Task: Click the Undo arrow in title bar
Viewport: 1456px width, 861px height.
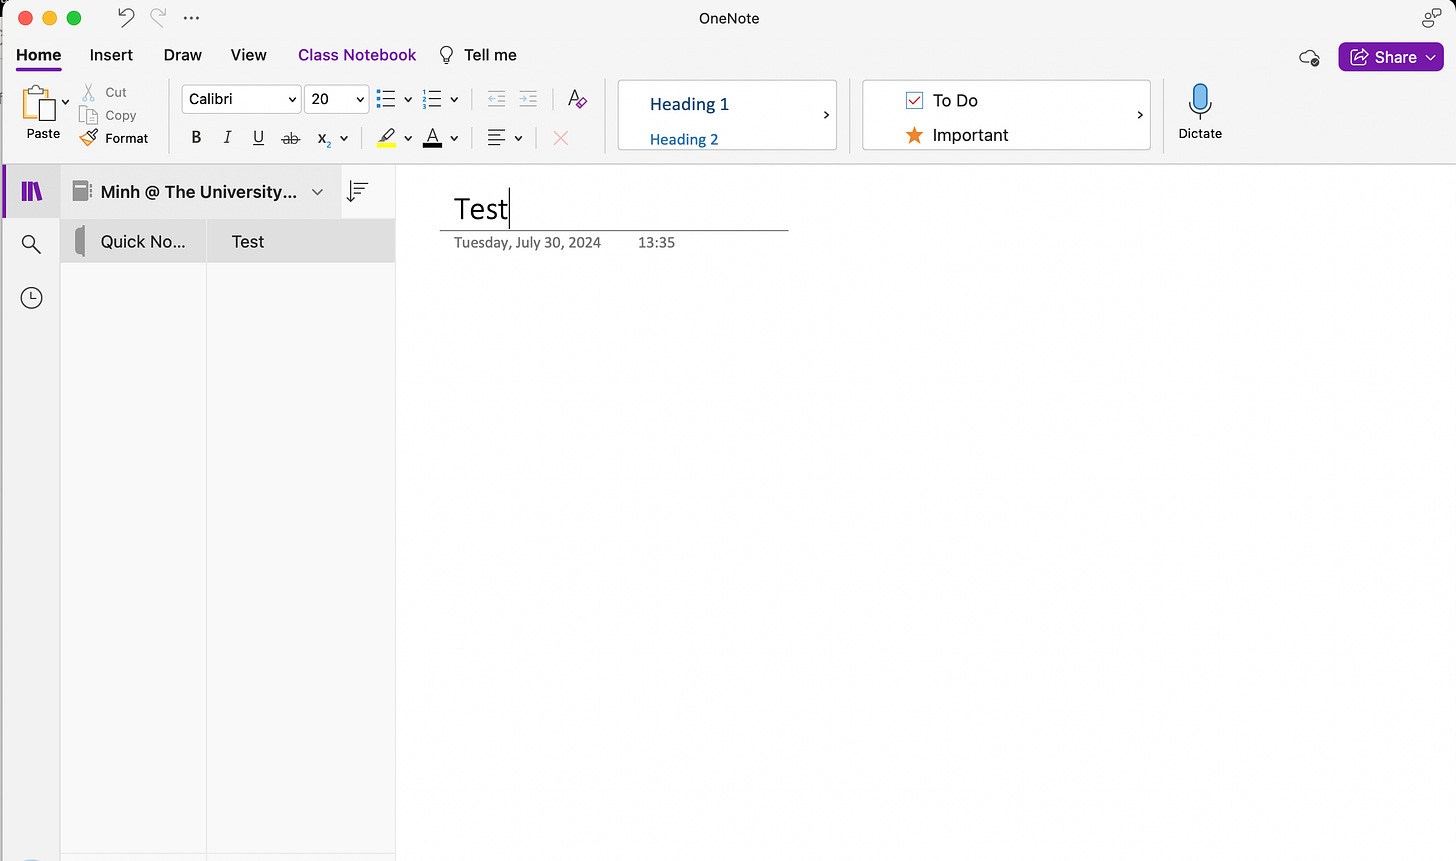Action: [x=126, y=17]
